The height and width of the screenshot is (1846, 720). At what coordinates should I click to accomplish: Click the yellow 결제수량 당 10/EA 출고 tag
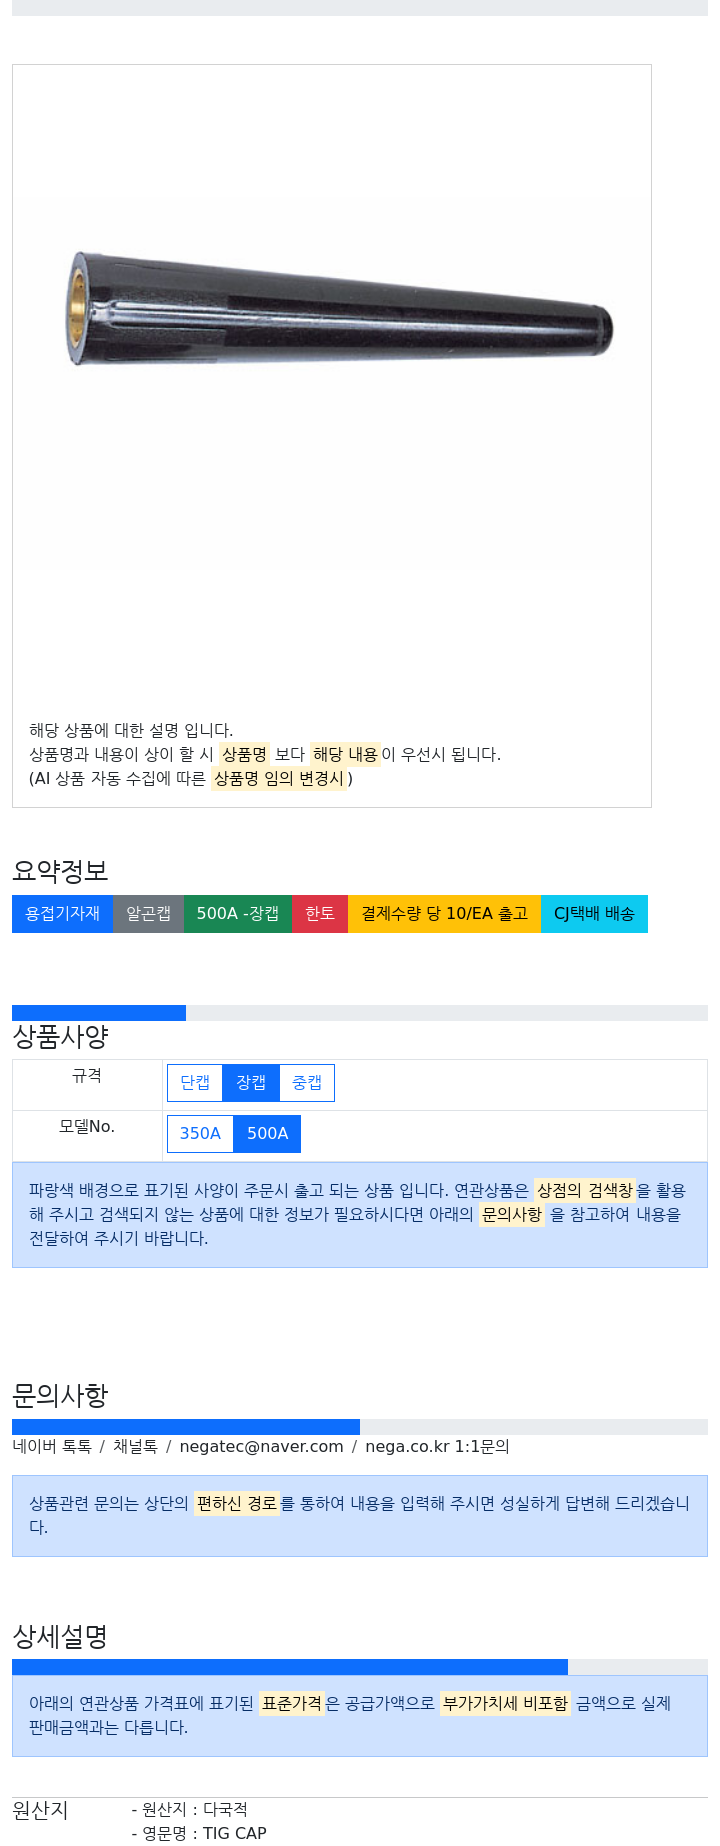[x=444, y=914]
